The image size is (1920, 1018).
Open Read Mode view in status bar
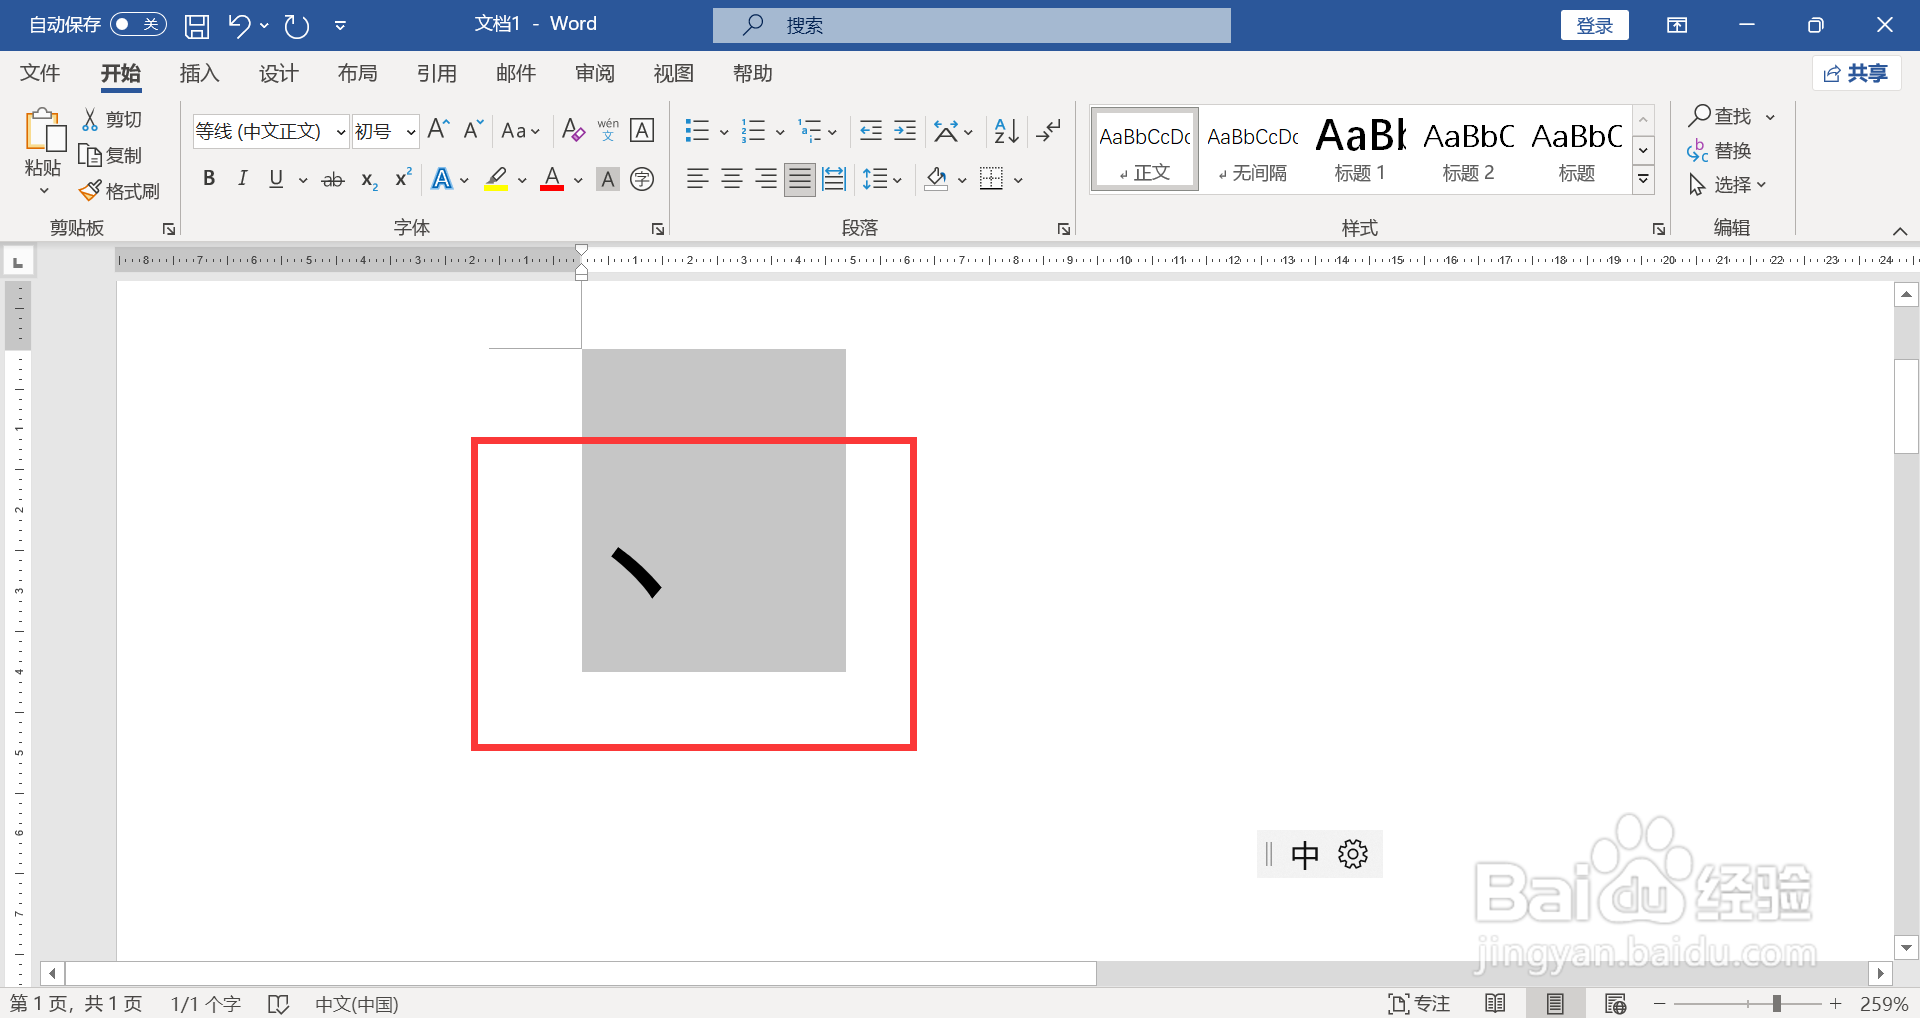[1495, 1003]
